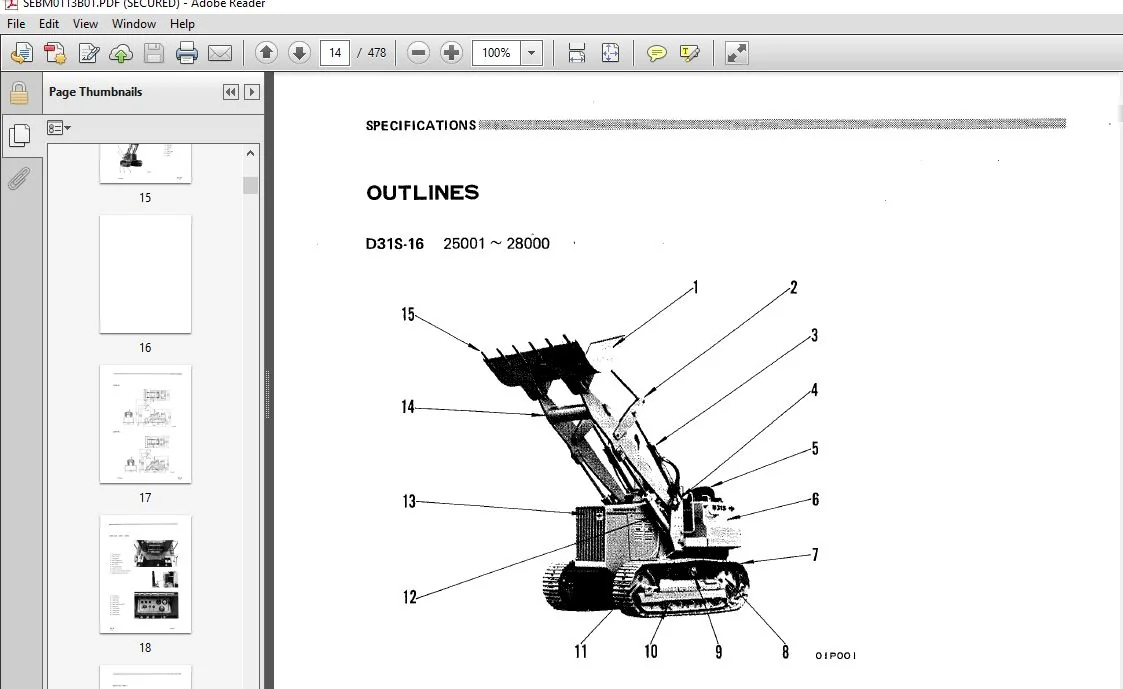Screen dimensions: 1123x689
Task: Click the Page Thumbnails panel title
Action: point(95,92)
